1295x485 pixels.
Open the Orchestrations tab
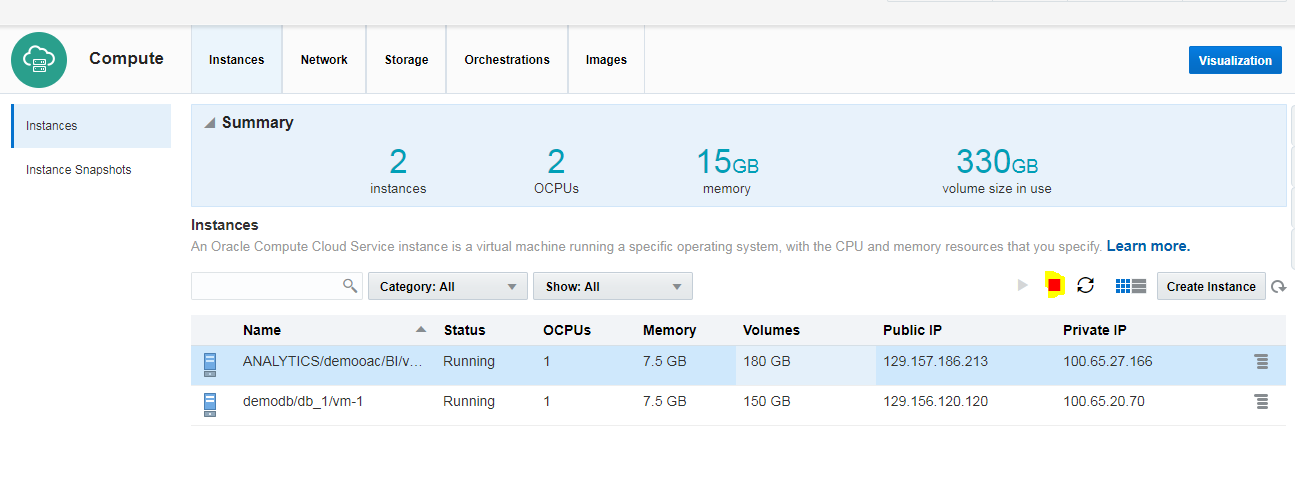[506, 60]
